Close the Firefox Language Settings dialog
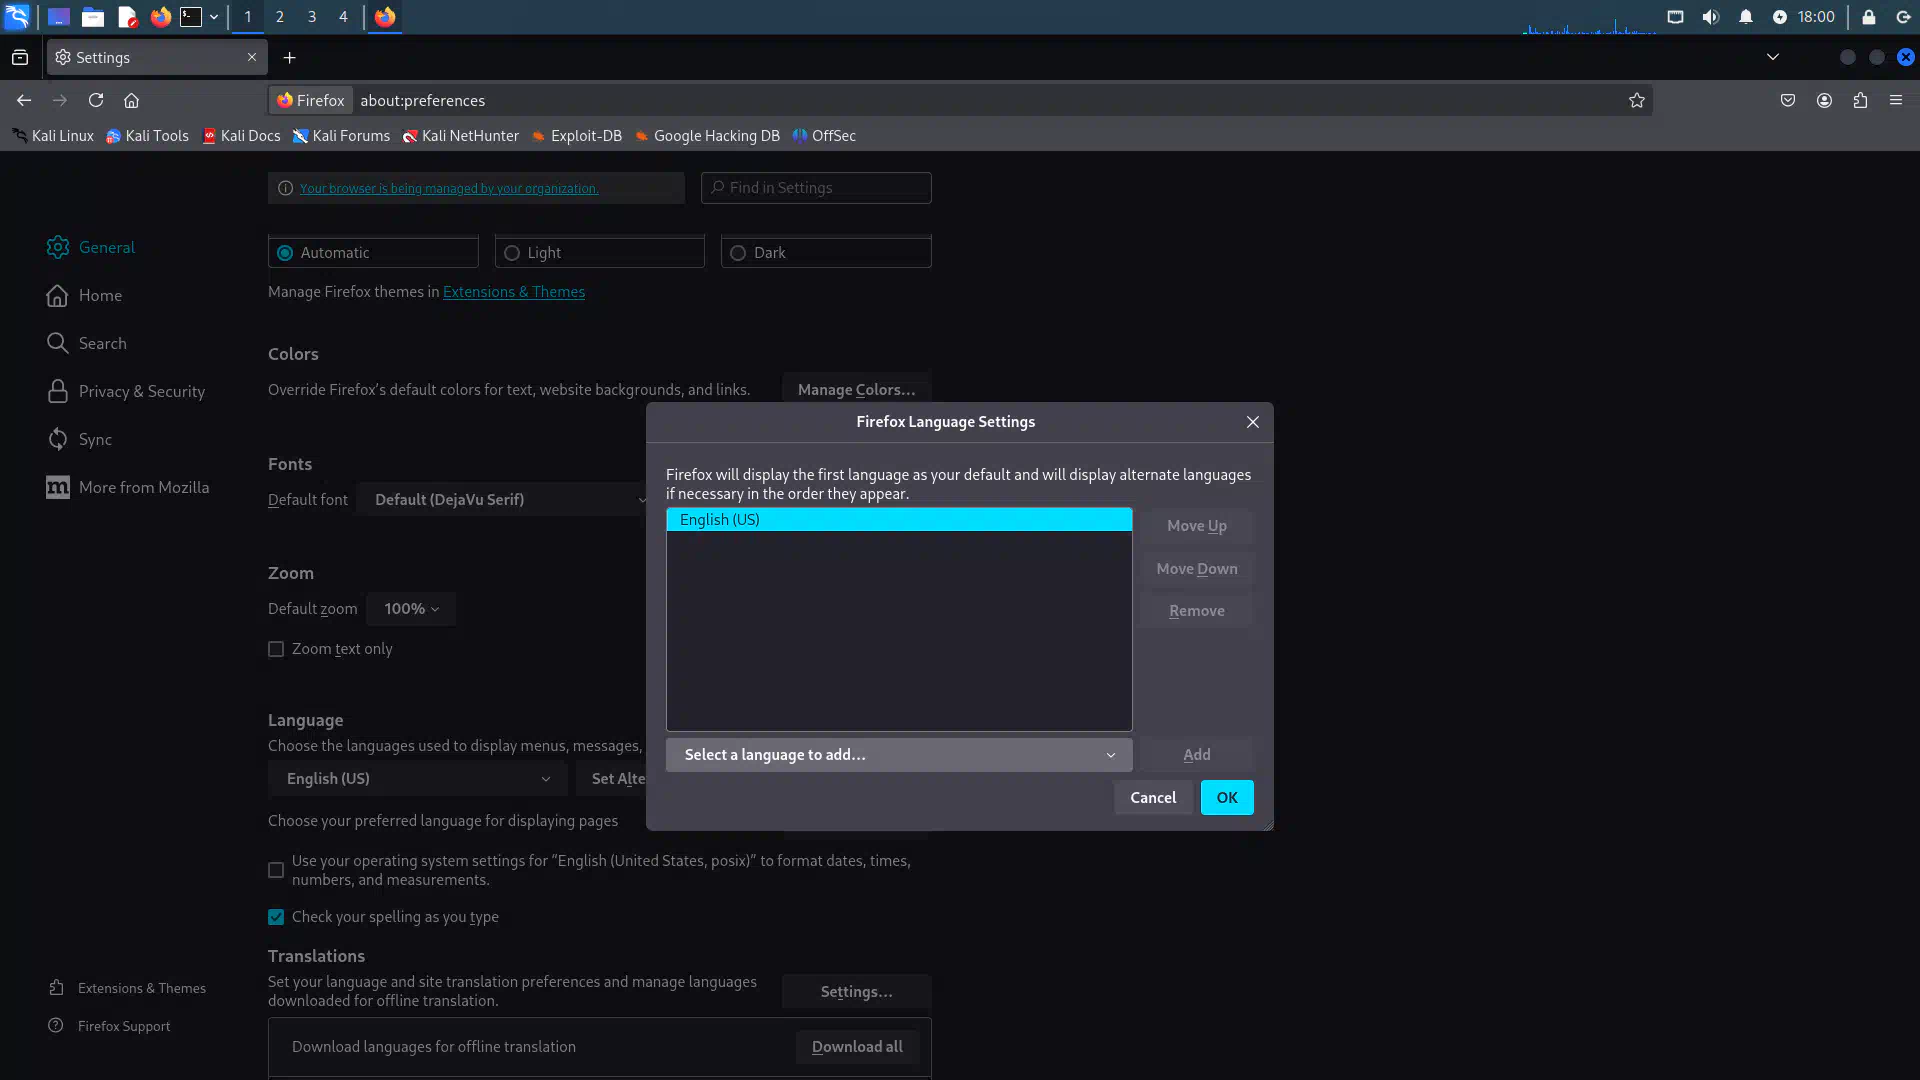This screenshot has width=1920, height=1080. pyautogui.click(x=1252, y=422)
